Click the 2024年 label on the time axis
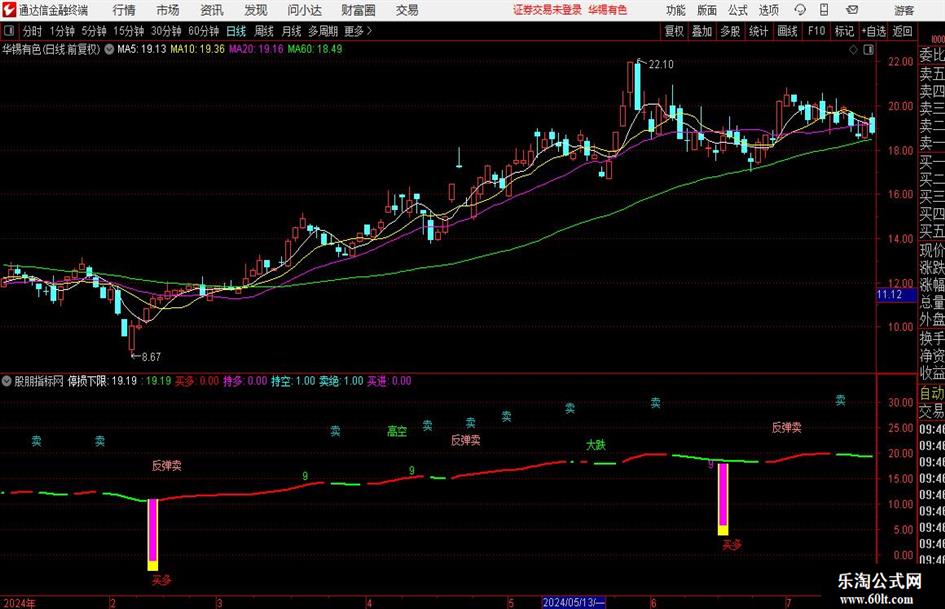Viewport: 945px width, 609px height. [19, 603]
